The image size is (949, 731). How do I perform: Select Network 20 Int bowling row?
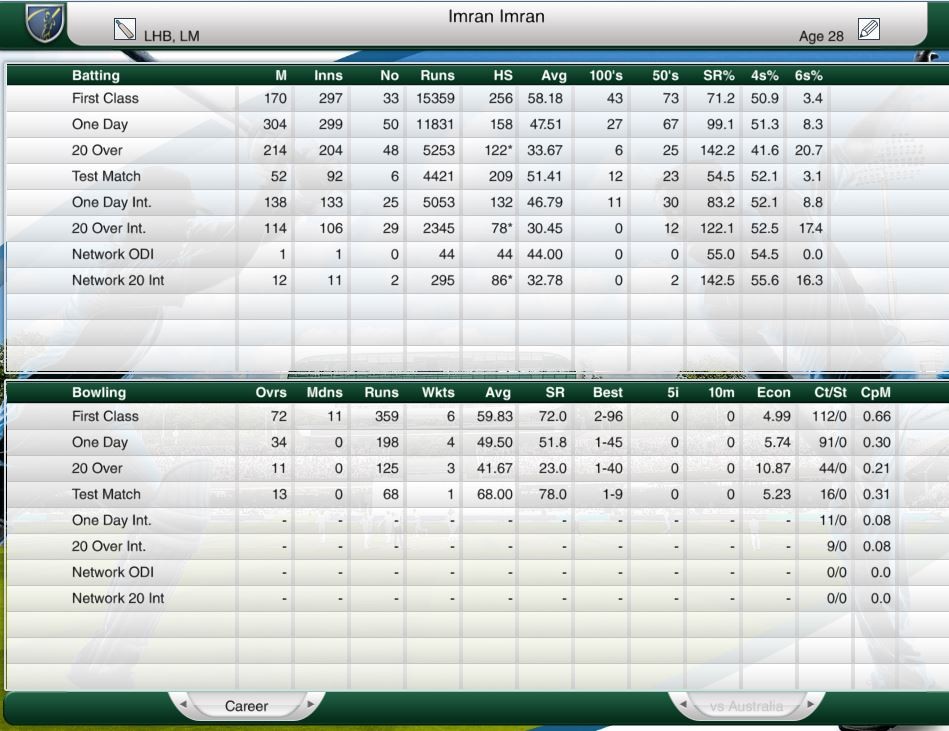pyautogui.click(x=478, y=598)
